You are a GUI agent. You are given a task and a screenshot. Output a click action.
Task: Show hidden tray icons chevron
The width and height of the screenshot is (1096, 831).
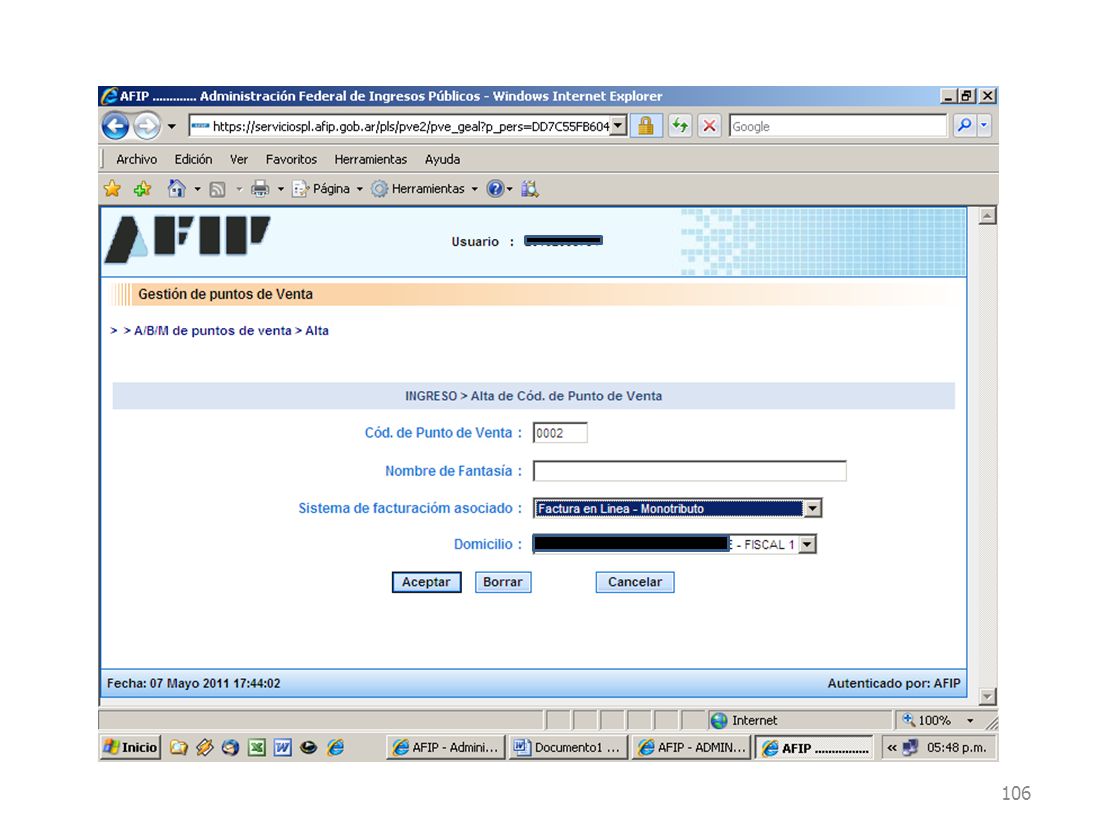click(892, 747)
